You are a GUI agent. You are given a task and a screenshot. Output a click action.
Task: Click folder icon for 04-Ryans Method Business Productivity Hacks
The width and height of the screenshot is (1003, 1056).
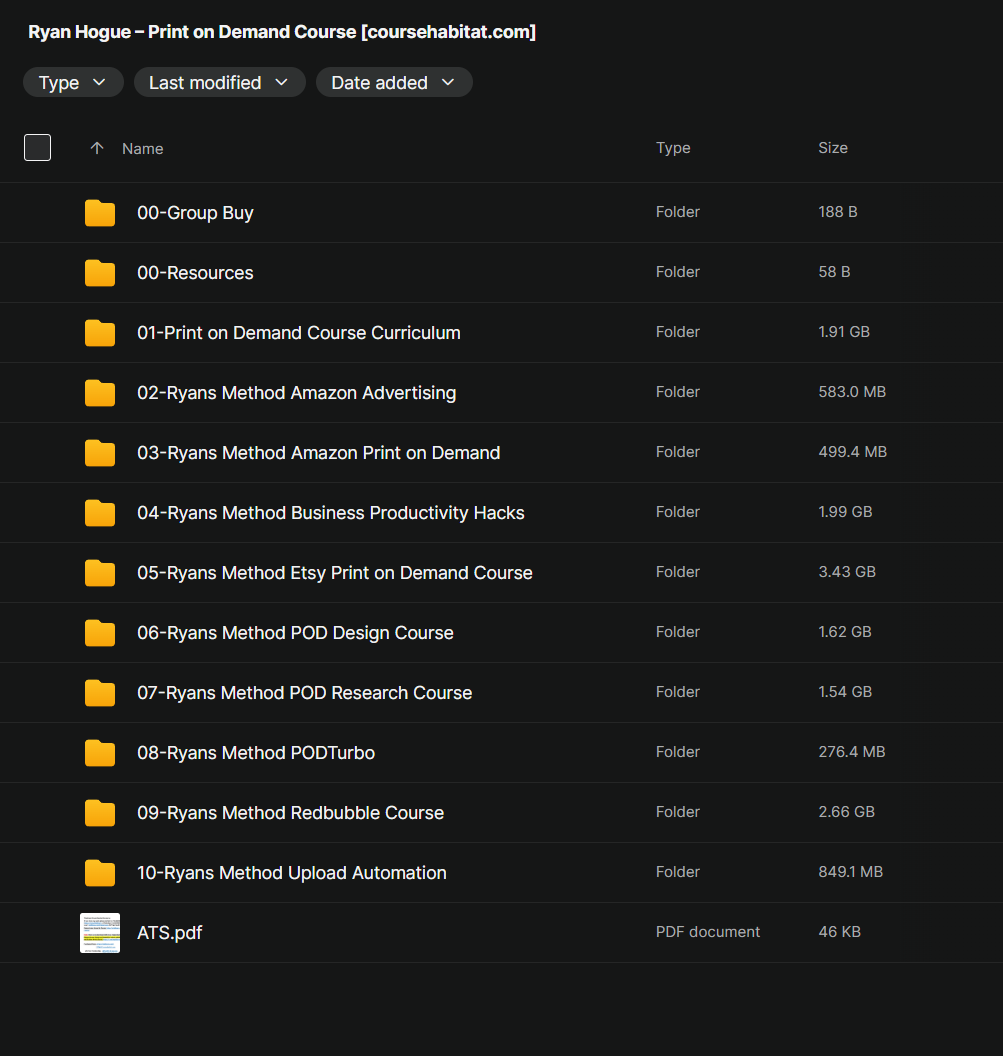pyautogui.click(x=100, y=513)
